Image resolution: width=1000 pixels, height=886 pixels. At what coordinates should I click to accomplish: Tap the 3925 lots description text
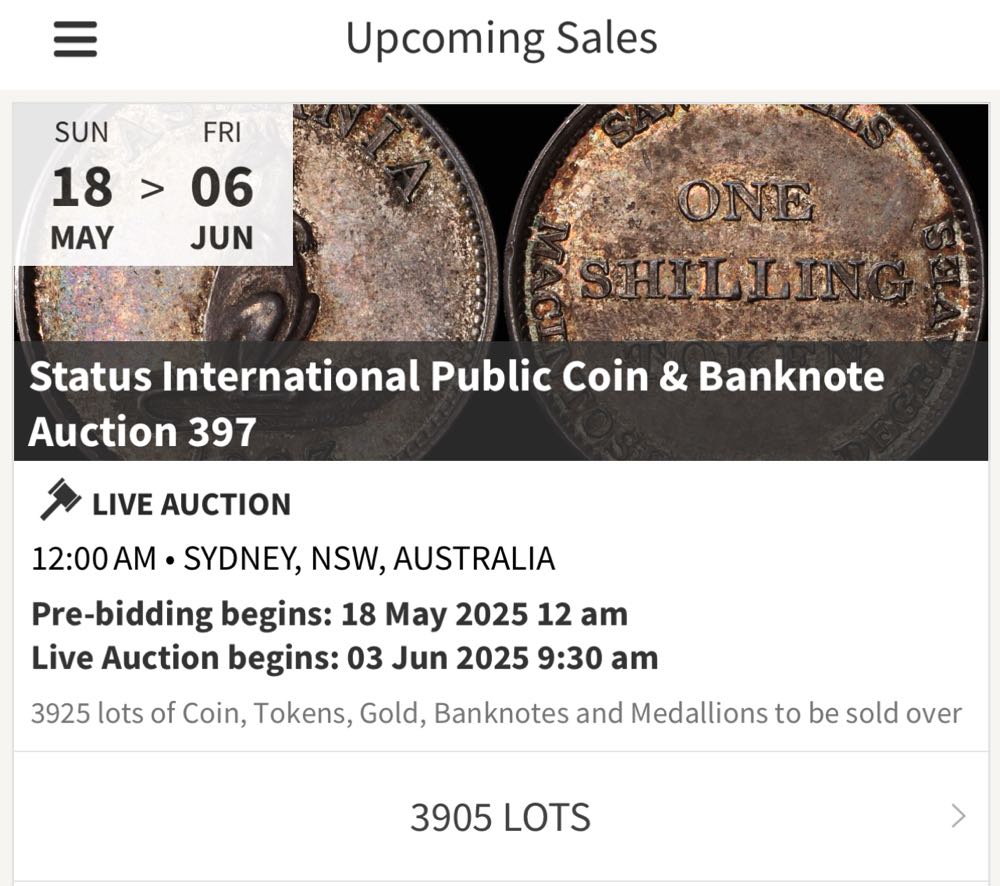[x=496, y=713]
